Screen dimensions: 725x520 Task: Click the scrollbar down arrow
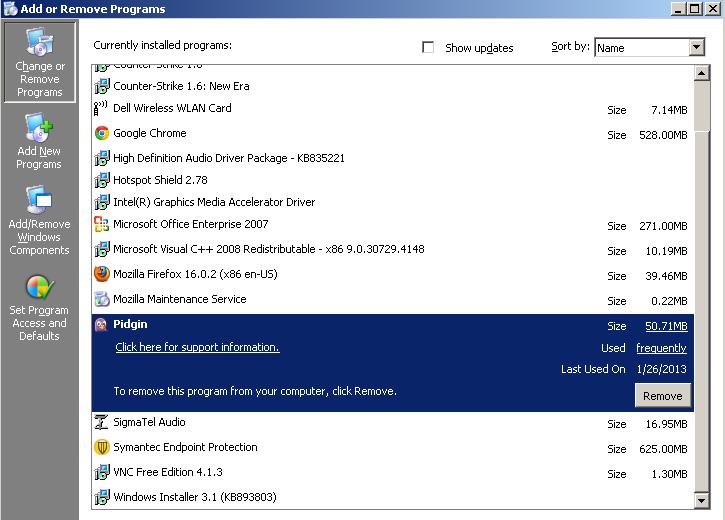coord(701,500)
